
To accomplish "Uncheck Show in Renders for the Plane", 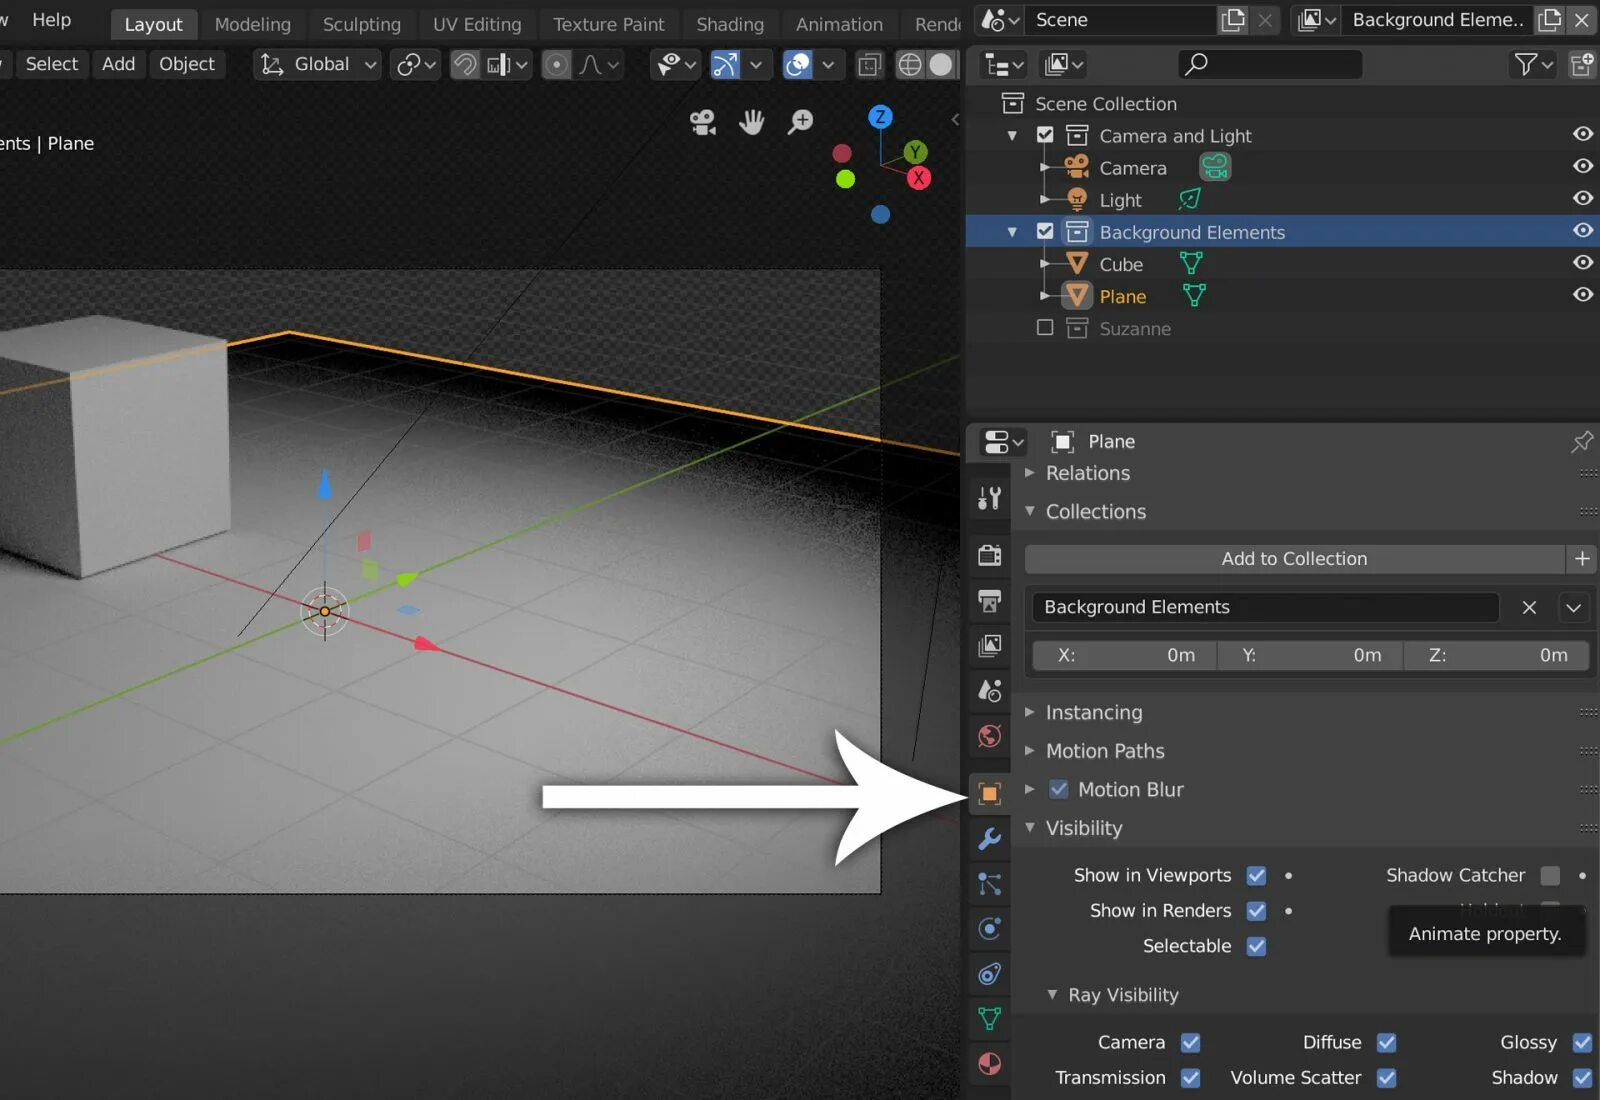I will pyautogui.click(x=1256, y=910).
